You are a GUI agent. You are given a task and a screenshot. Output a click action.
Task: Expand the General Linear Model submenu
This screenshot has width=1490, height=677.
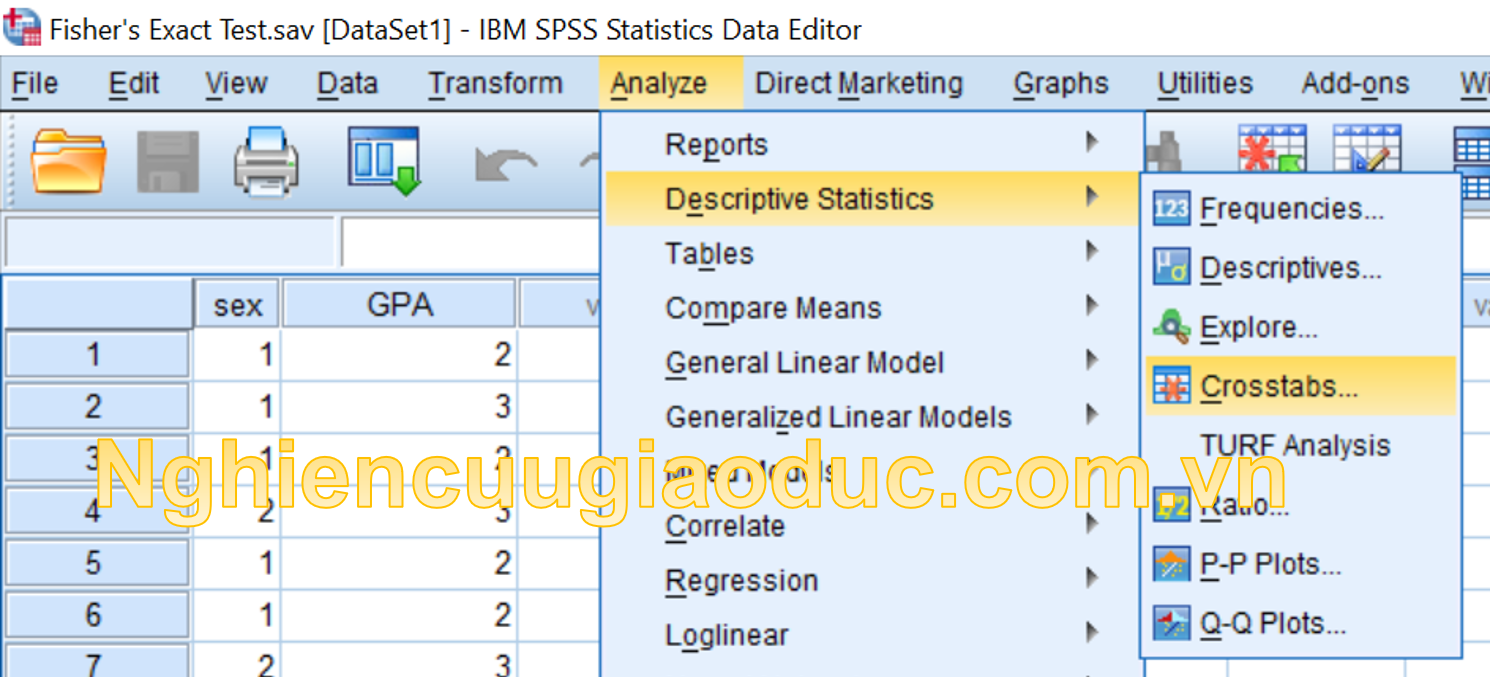pyautogui.click(x=804, y=362)
